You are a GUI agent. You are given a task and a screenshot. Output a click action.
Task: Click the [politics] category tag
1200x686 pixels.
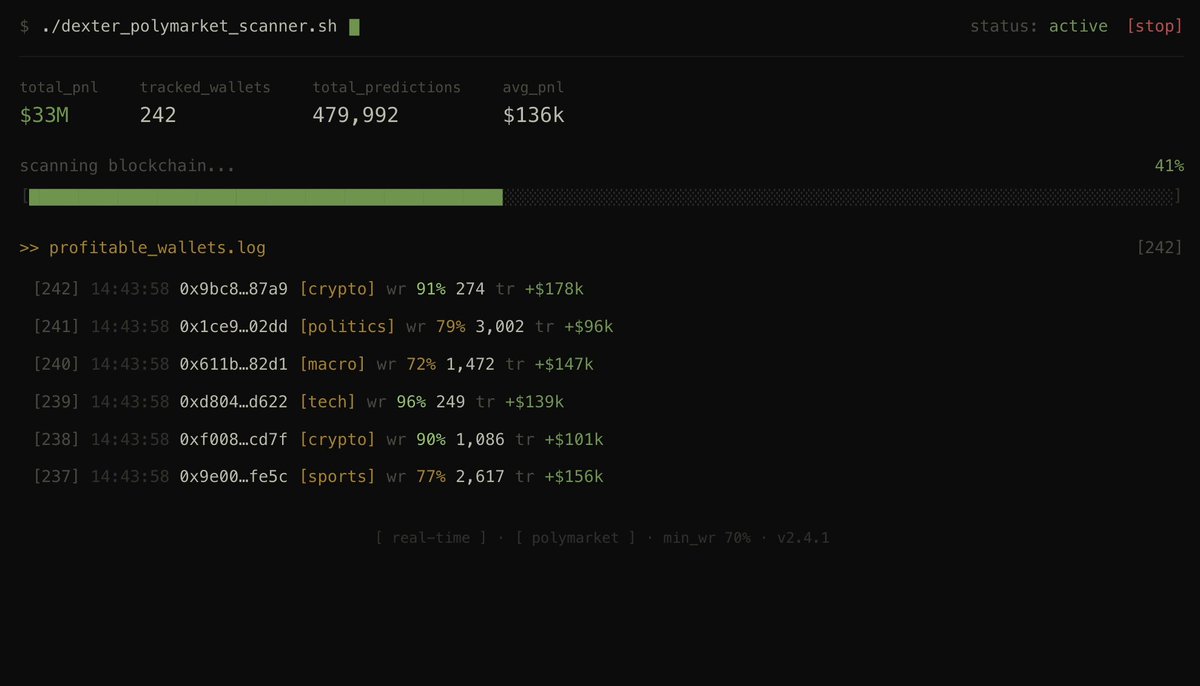[x=347, y=327]
